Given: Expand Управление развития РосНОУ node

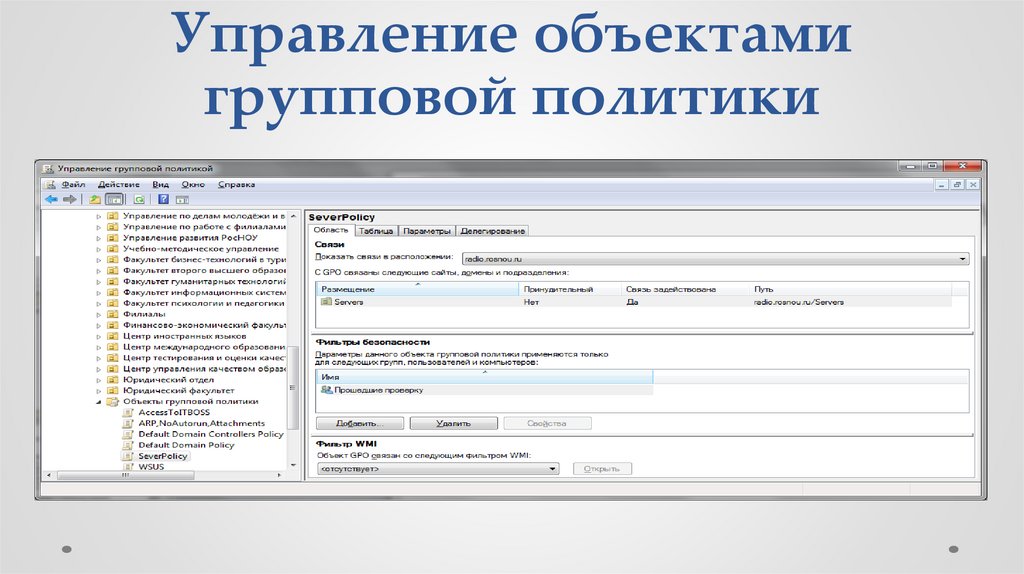Looking at the screenshot, I should click(99, 238).
